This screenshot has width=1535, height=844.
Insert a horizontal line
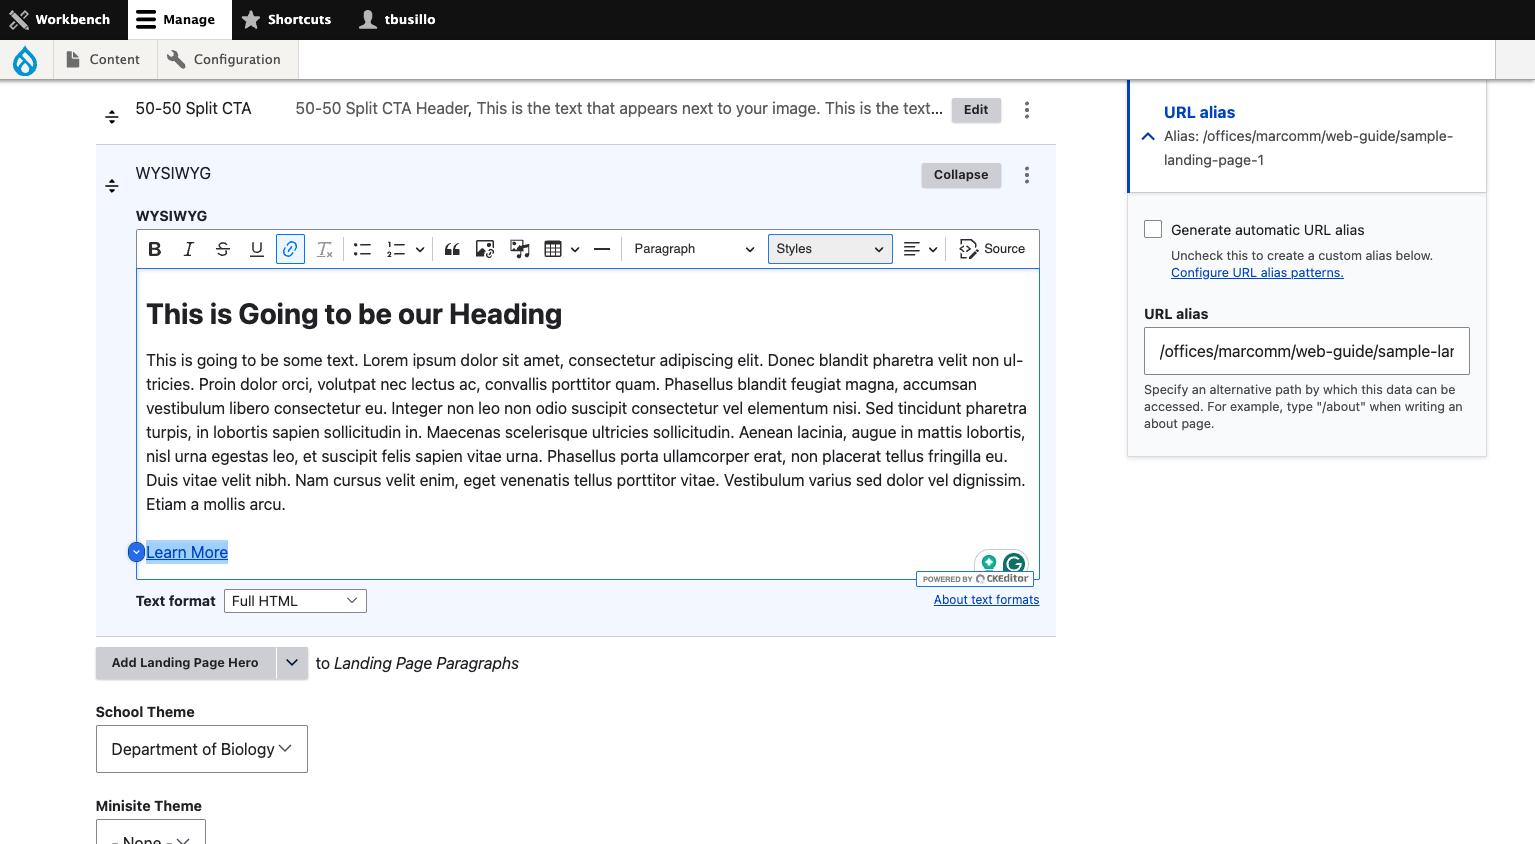point(602,249)
